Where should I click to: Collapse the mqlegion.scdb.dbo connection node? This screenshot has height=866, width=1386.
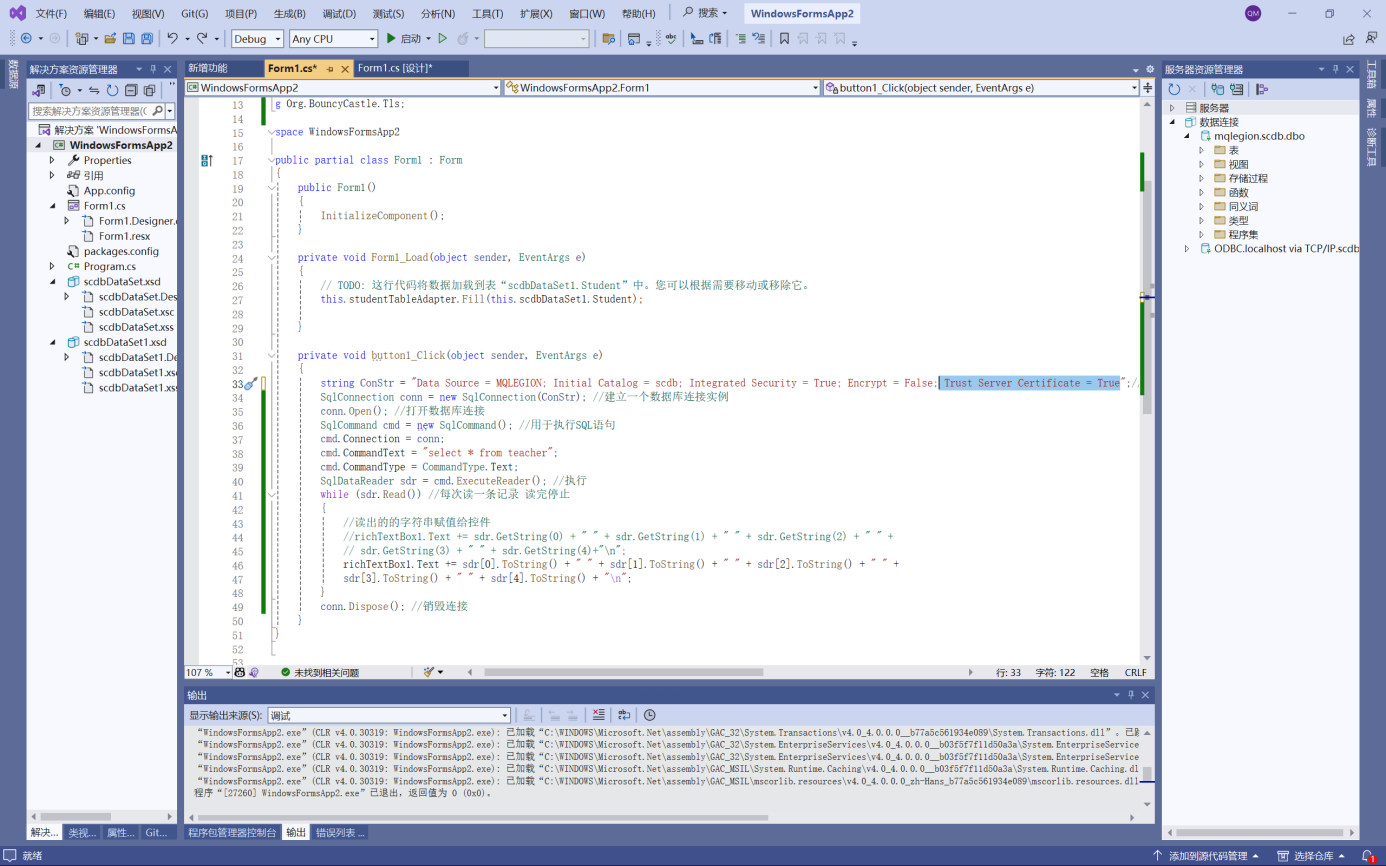(x=1187, y=136)
